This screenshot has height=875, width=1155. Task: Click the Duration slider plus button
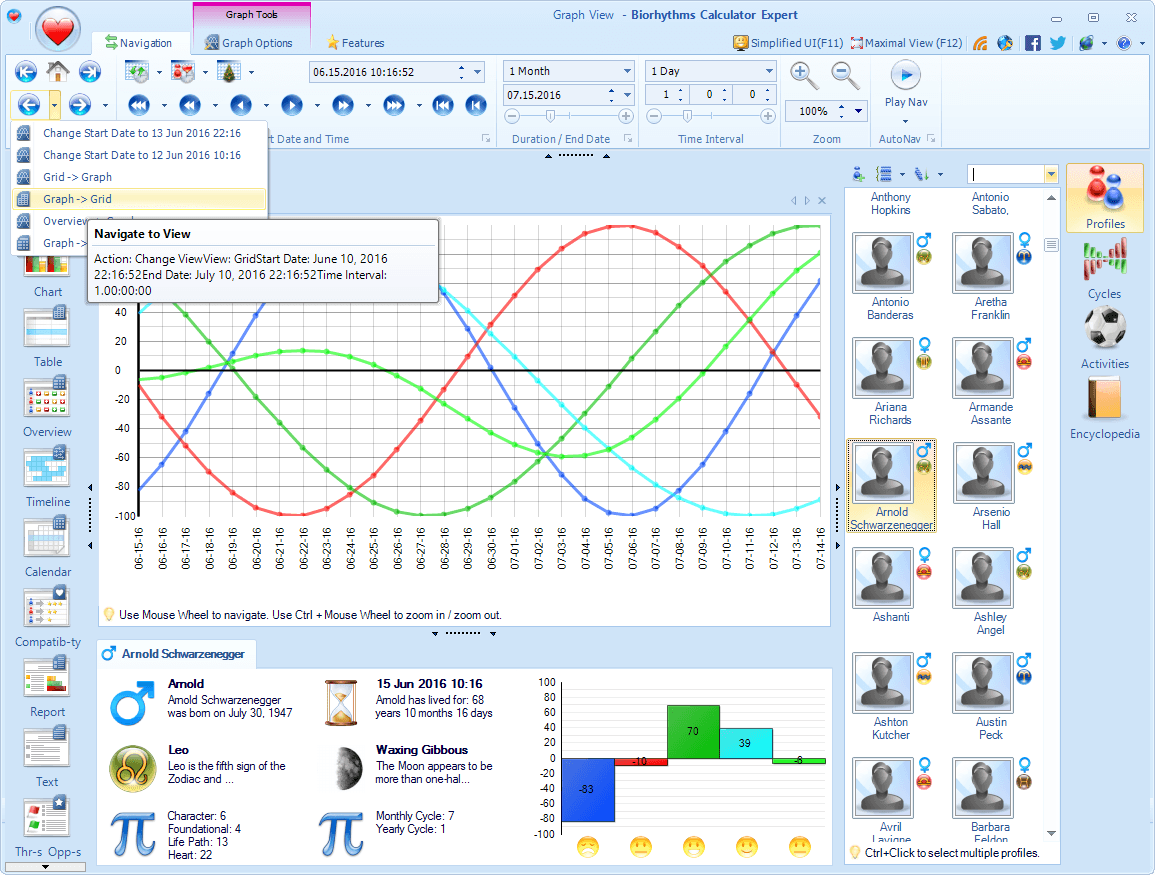tap(625, 116)
